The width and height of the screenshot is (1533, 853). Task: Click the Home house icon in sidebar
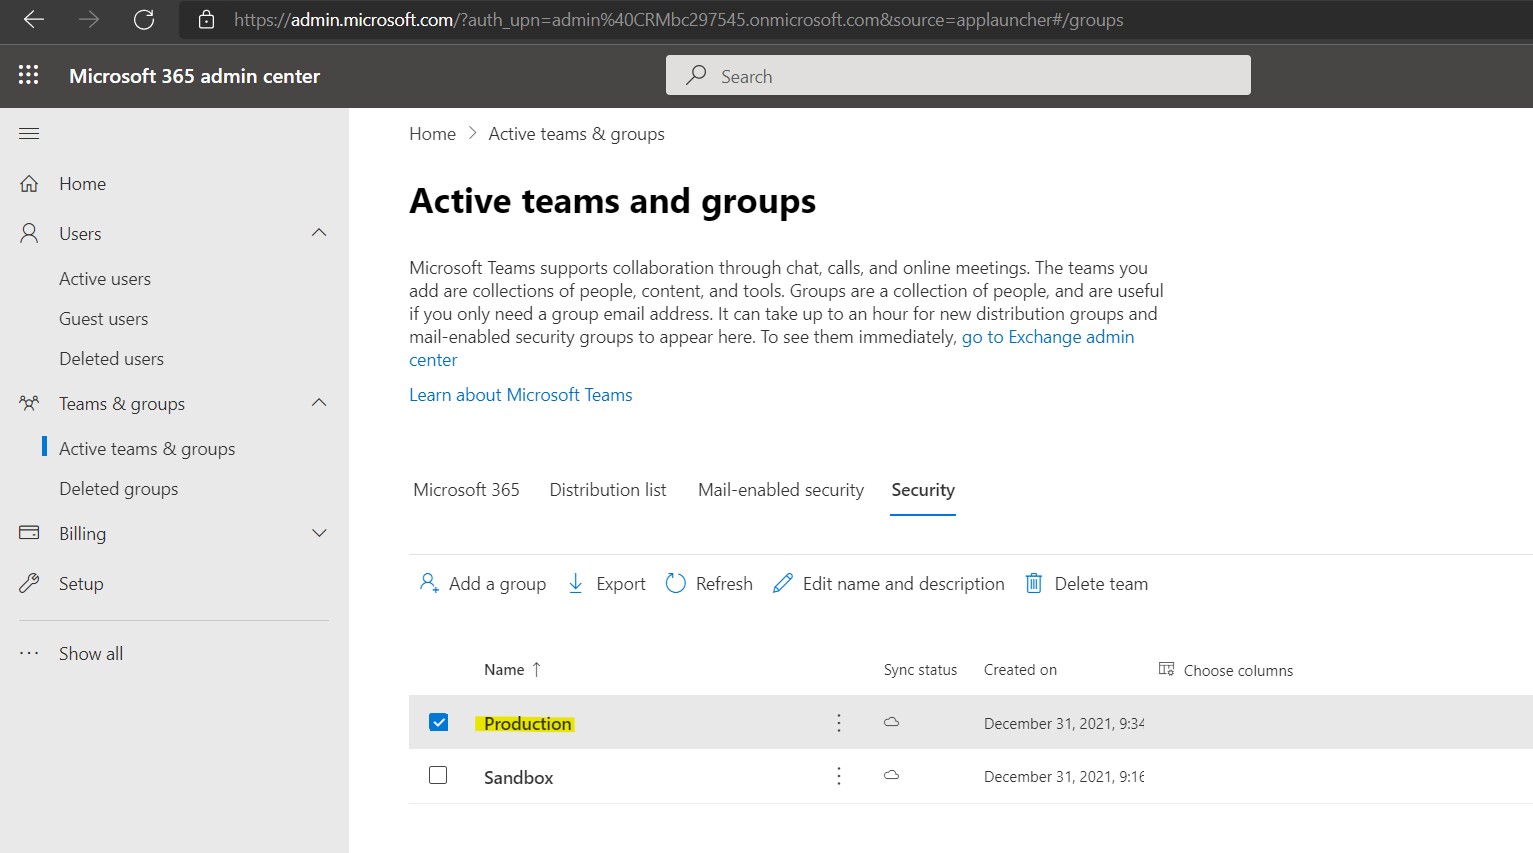tap(29, 184)
